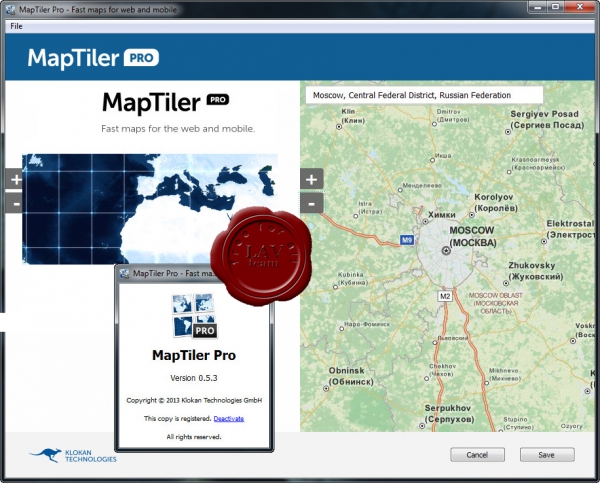
Task: Click the Chekhov town marker
Action: pos(426,378)
